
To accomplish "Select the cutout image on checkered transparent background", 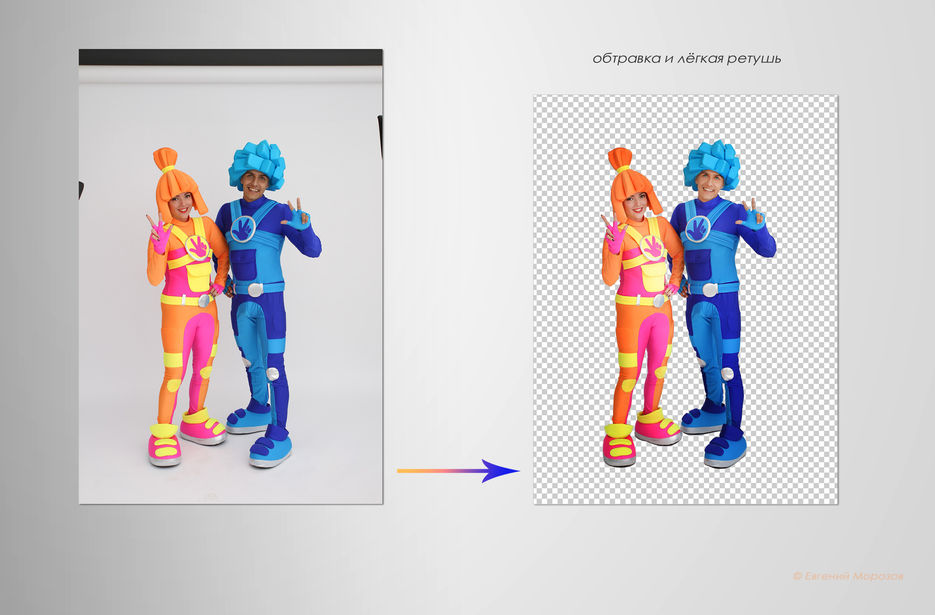I will [x=686, y=299].
